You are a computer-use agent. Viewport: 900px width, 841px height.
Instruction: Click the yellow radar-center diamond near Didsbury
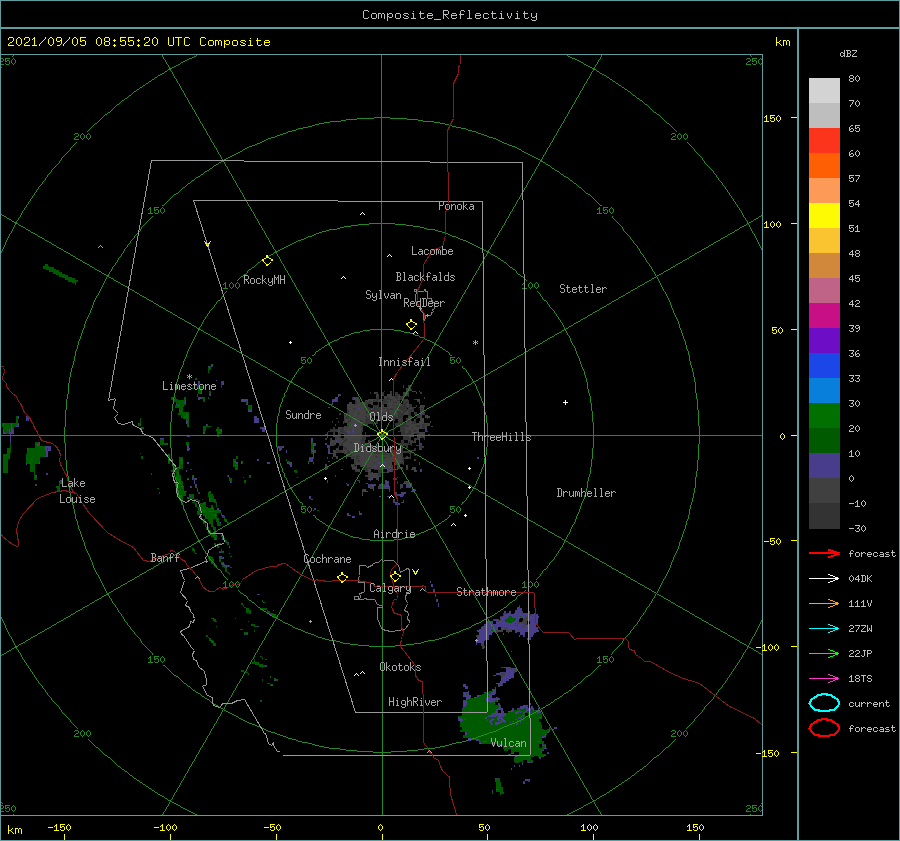[382, 435]
